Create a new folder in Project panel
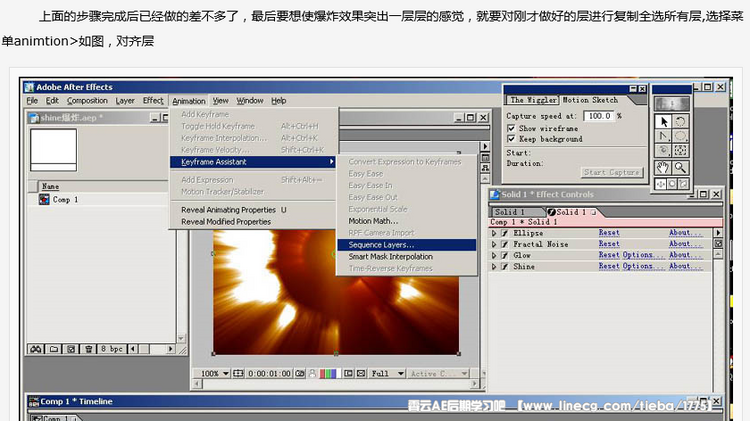This screenshot has width=750, height=421. coord(54,349)
